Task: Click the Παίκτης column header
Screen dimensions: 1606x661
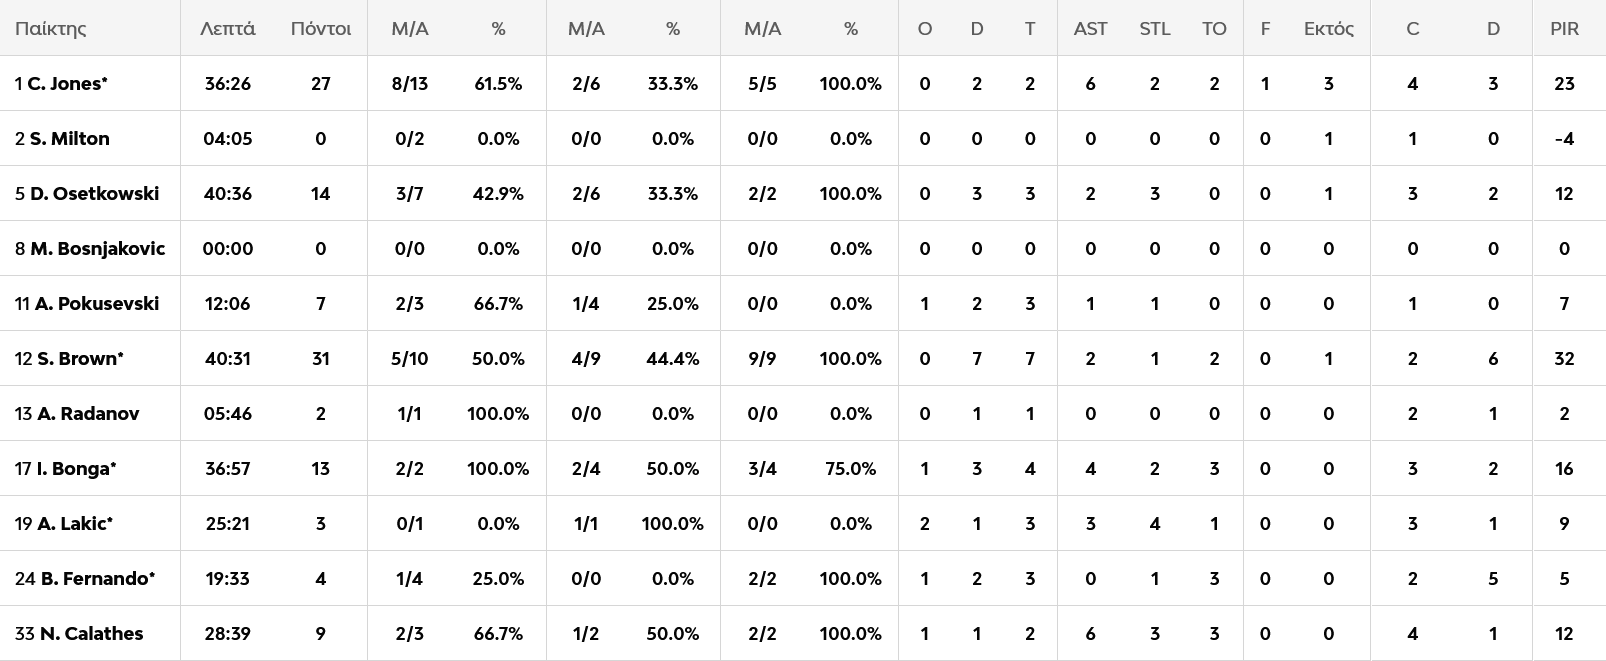Action: [50, 29]
